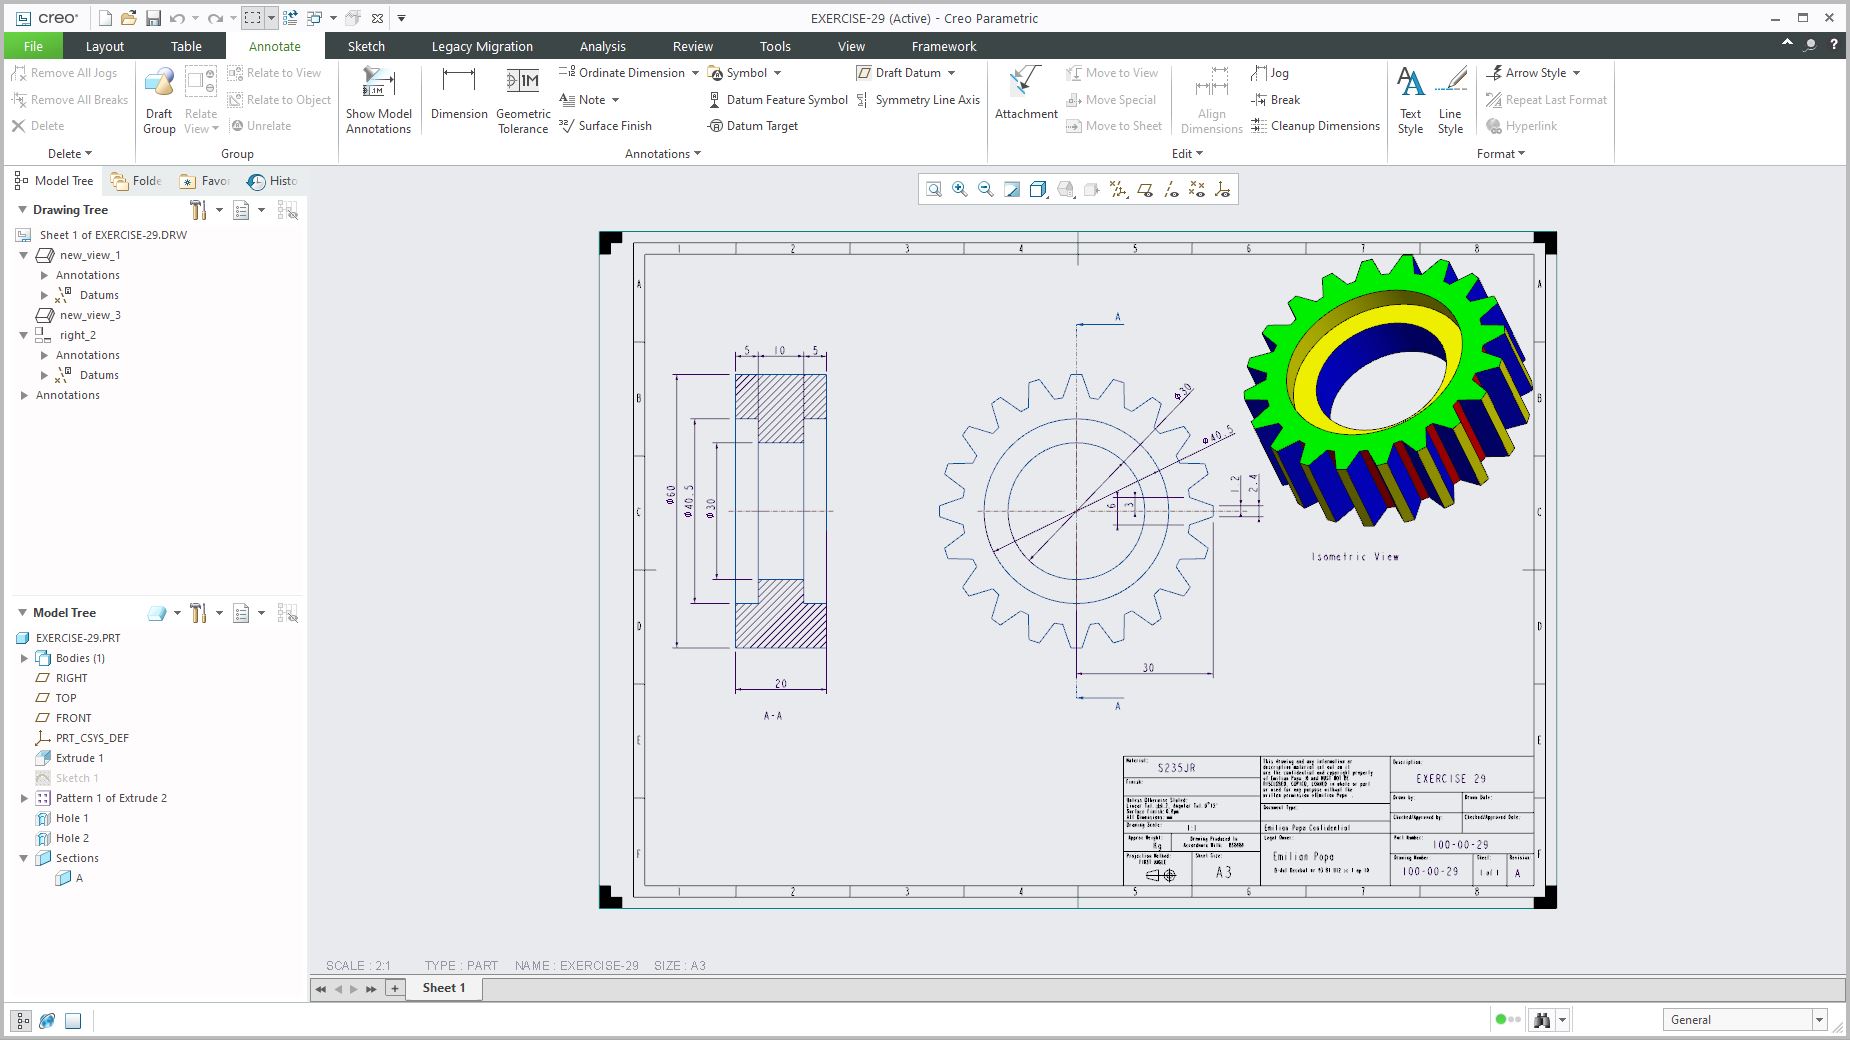Image resolution: width=1850 pixels, height=1040 pixels.
Task: Toggle coordinate system display in the graphics toolbar
Action: tap(1222, 189)
